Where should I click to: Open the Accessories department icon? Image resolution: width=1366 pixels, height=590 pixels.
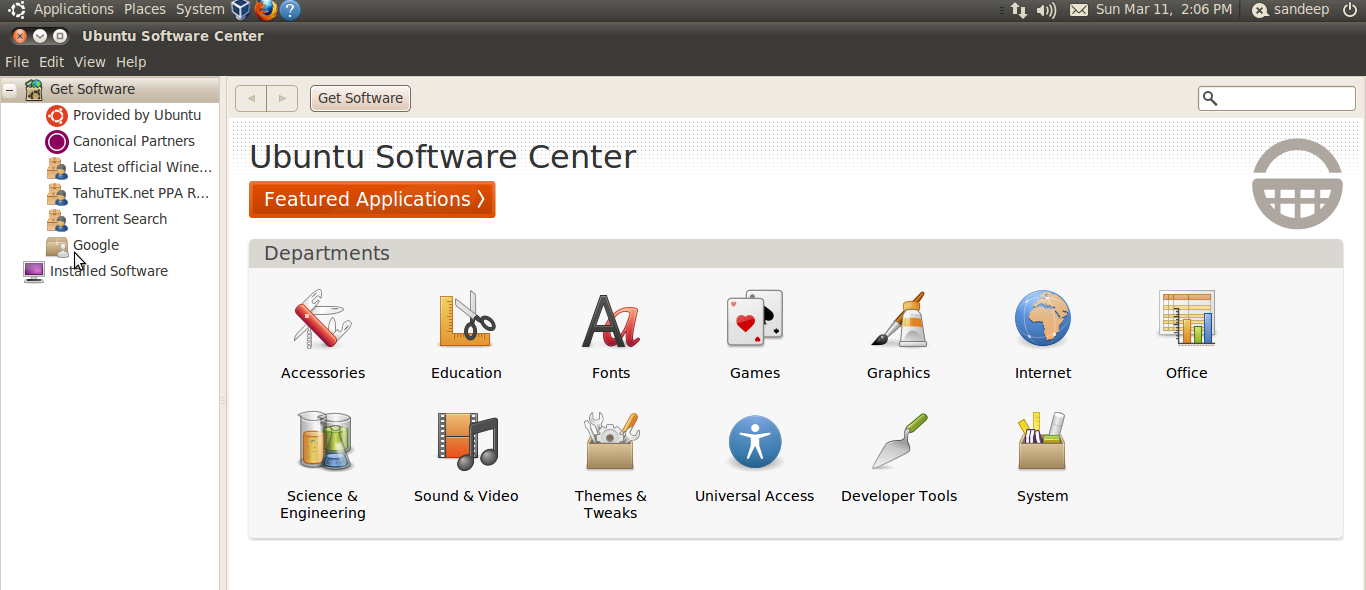tap(323, 319)
